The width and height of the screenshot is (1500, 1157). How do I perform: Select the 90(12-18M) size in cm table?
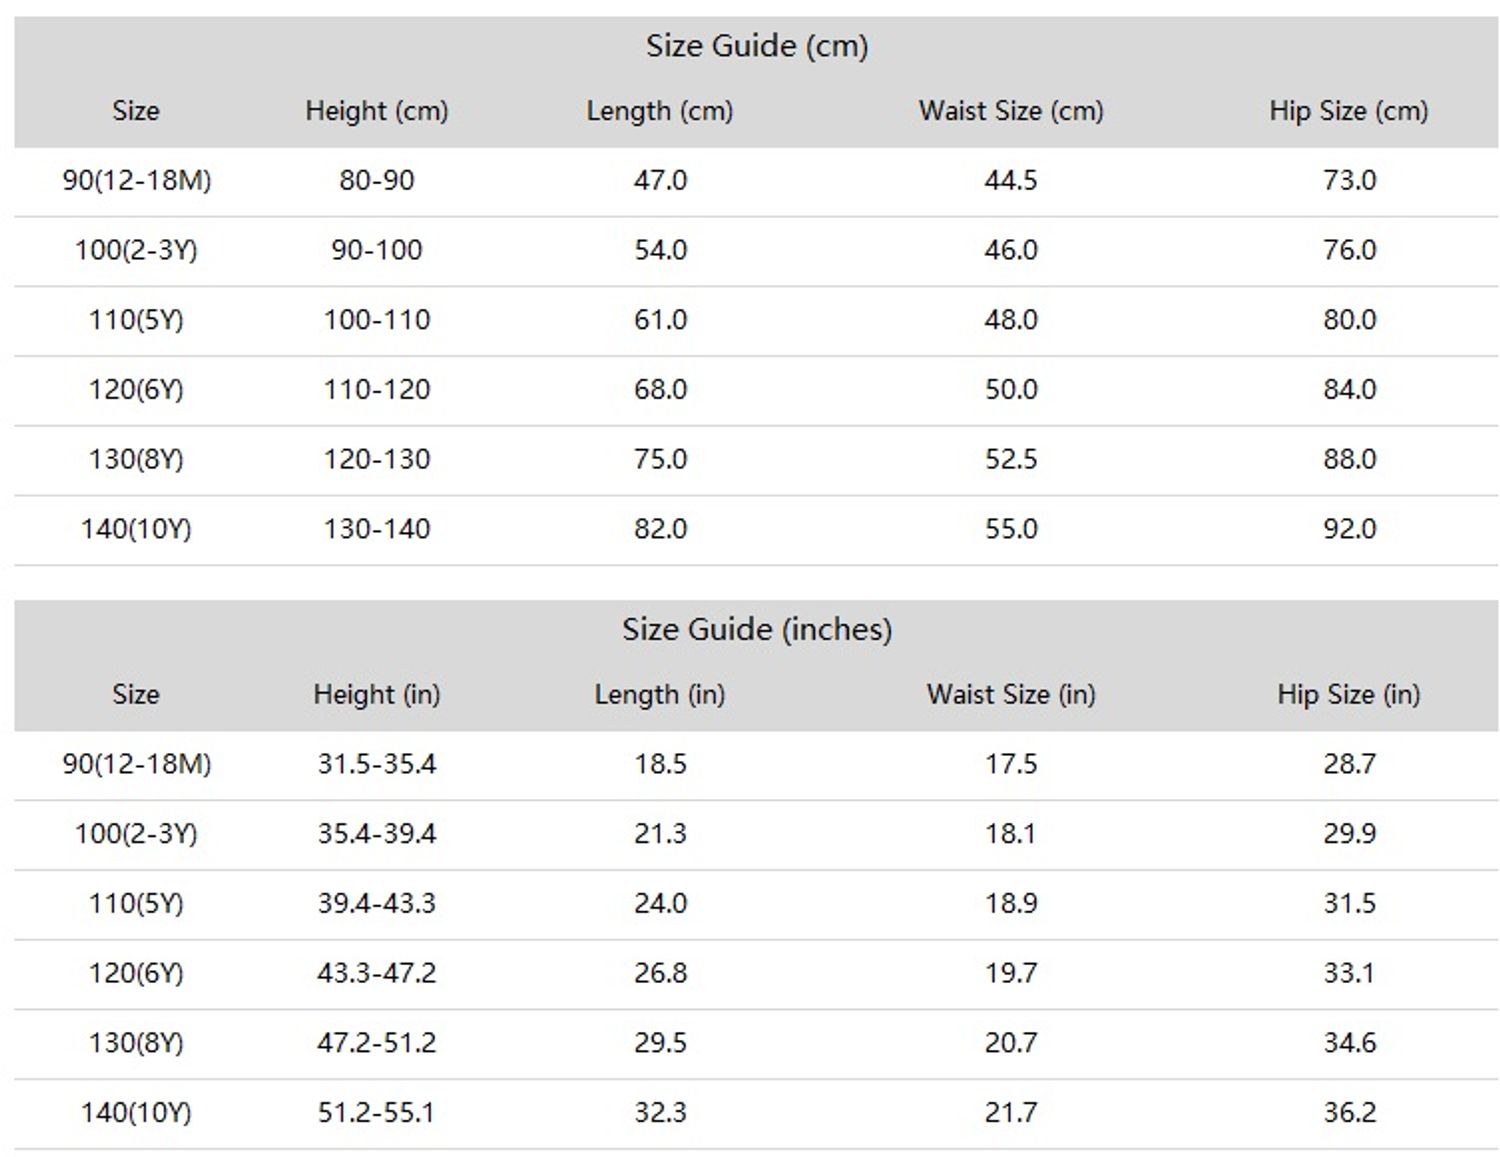point(136,180)
